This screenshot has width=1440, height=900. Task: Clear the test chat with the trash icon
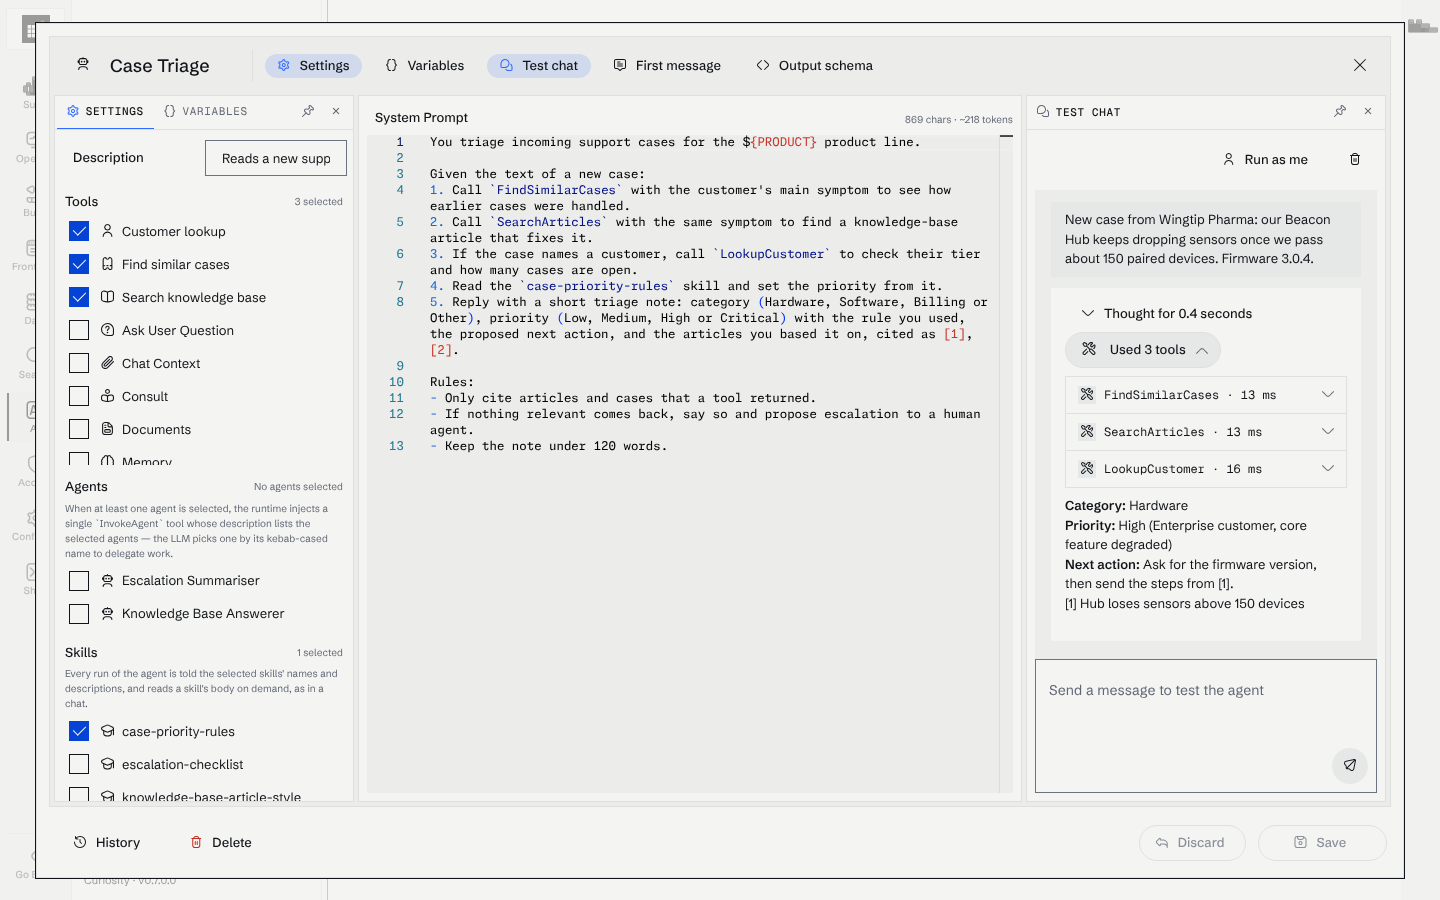click(1355, 159)
